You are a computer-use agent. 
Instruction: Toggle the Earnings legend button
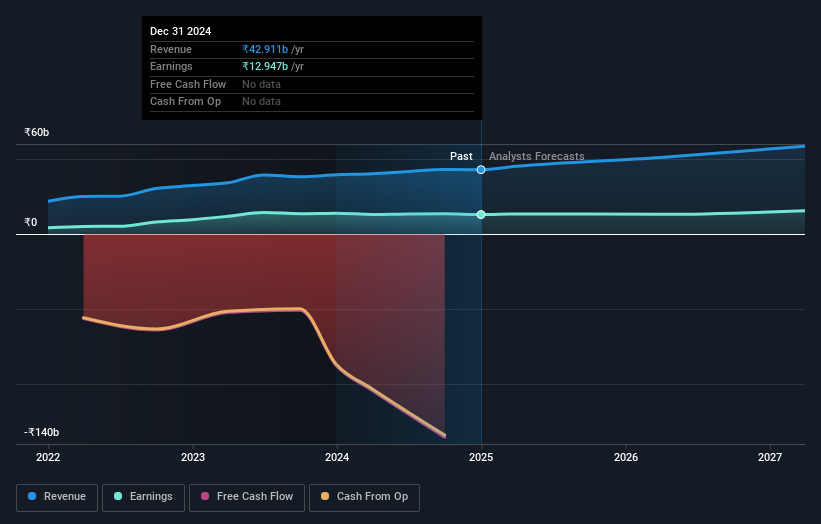(x=143, y=497)
